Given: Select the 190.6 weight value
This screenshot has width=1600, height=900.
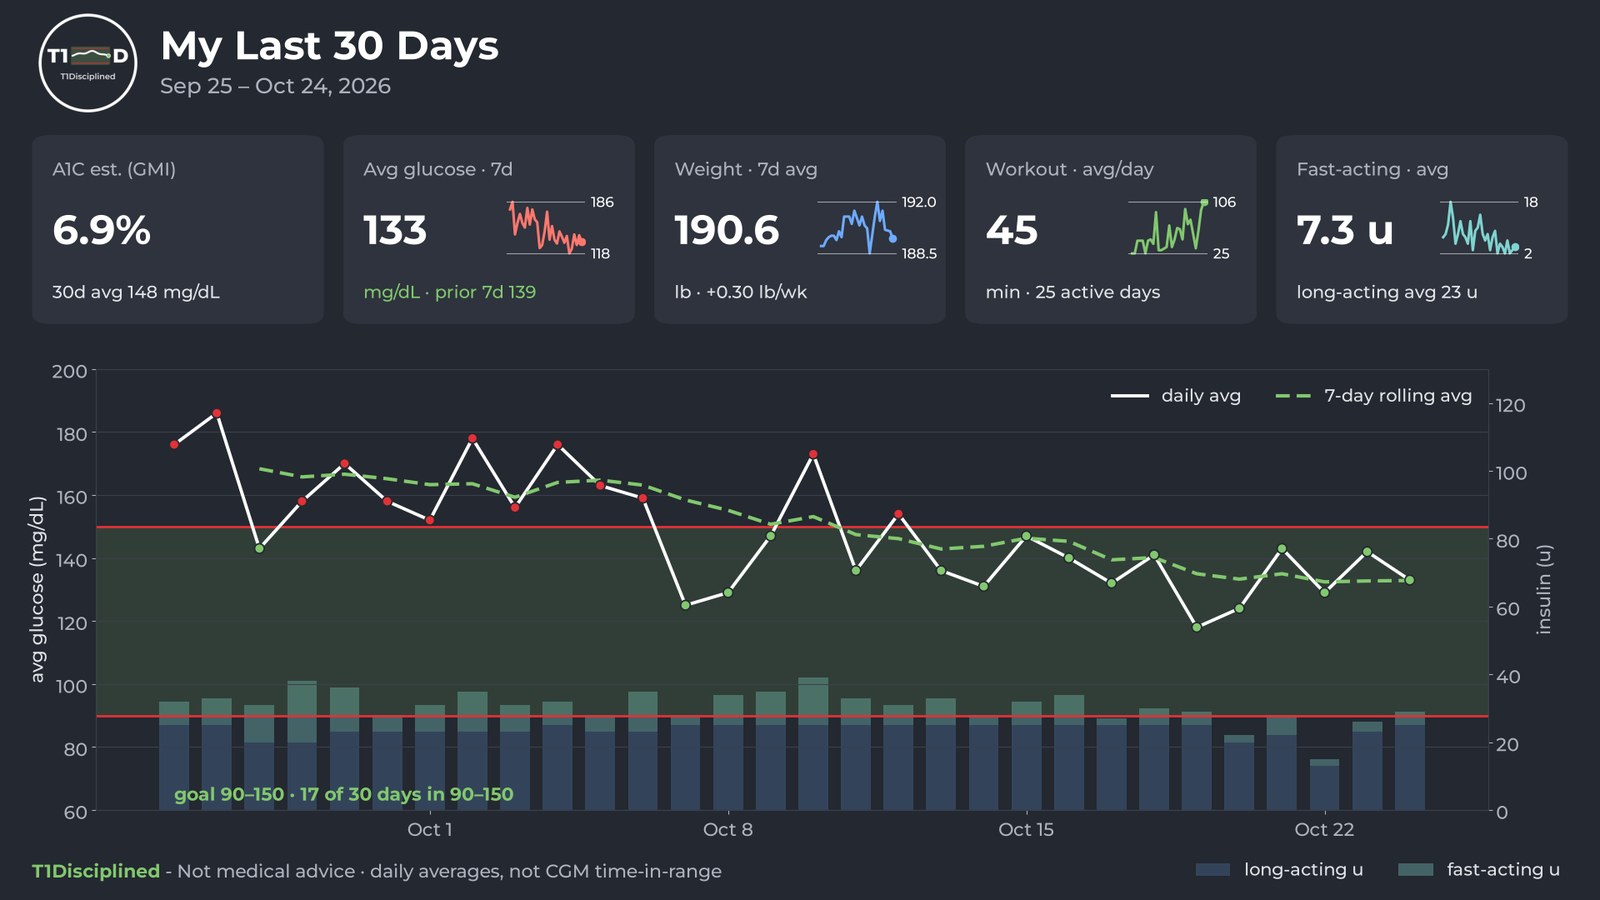Looking at the screenshot, I should tap(727, 230).
